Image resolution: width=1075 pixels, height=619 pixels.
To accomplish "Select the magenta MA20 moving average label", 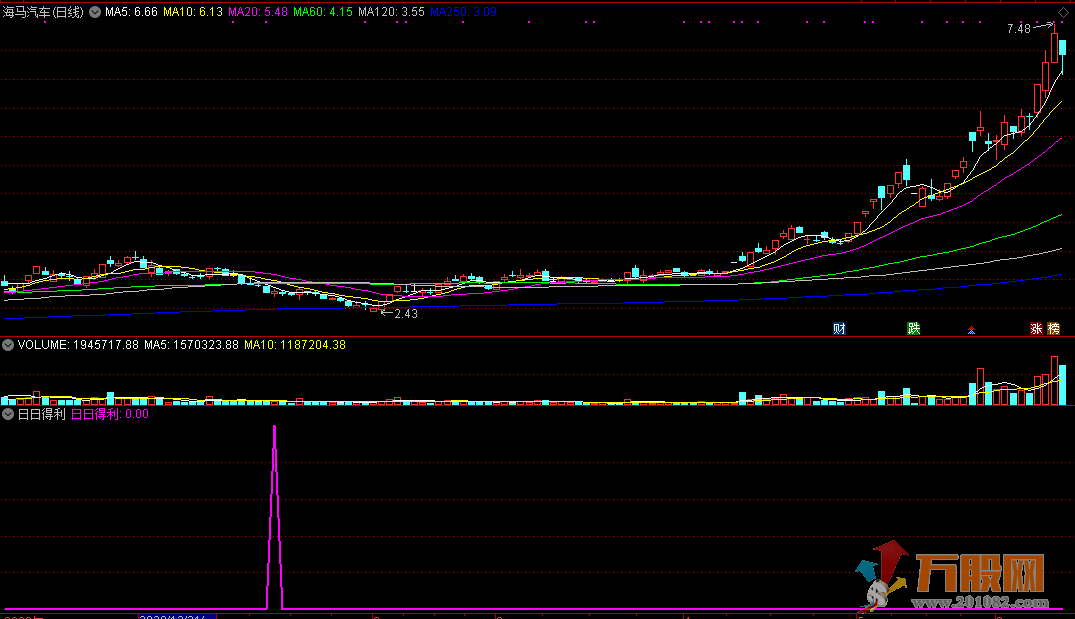I will 258,12.
